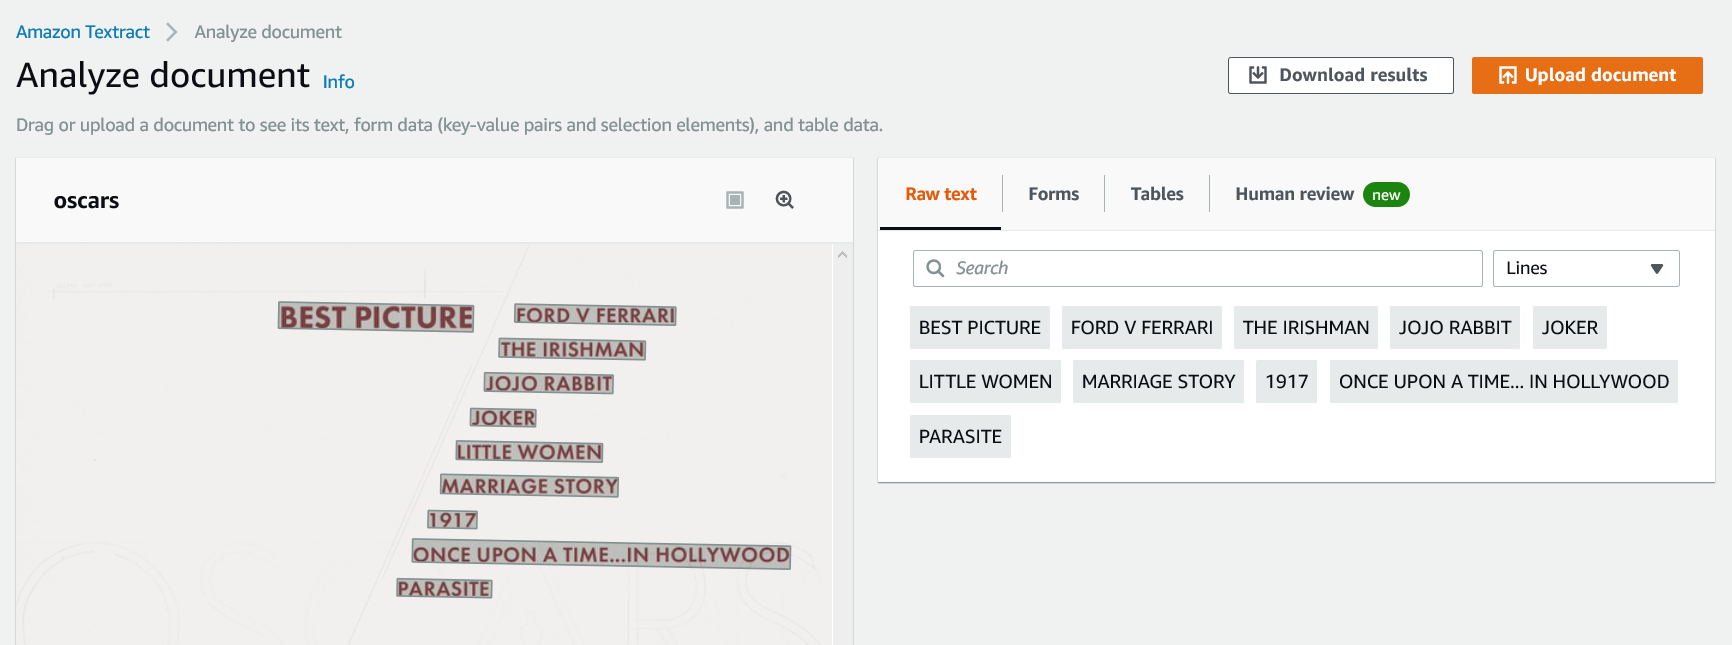The width and height of the screenshot is (1732, 645).
Task: Click the fit-to-view icon beside oscars
Action: click(735, 200)
